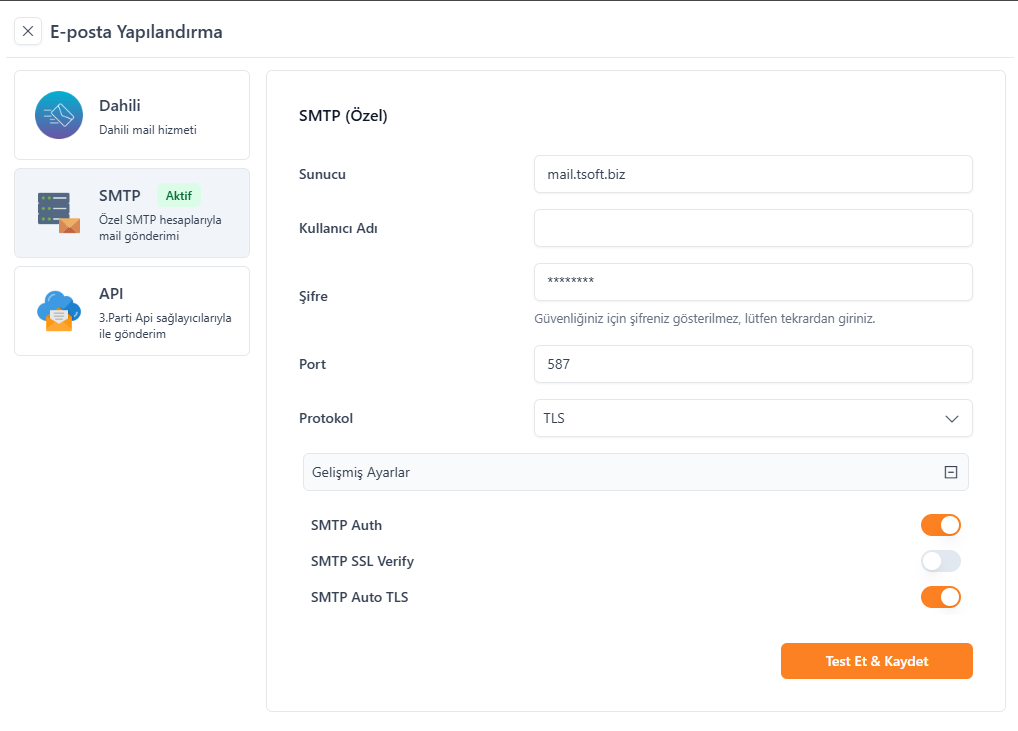Image resolution: width=1018 pixels, height=731 pixels.
Task: Close the E-posta Yapılandırma dialog
Action: click(x=28, y=31)
